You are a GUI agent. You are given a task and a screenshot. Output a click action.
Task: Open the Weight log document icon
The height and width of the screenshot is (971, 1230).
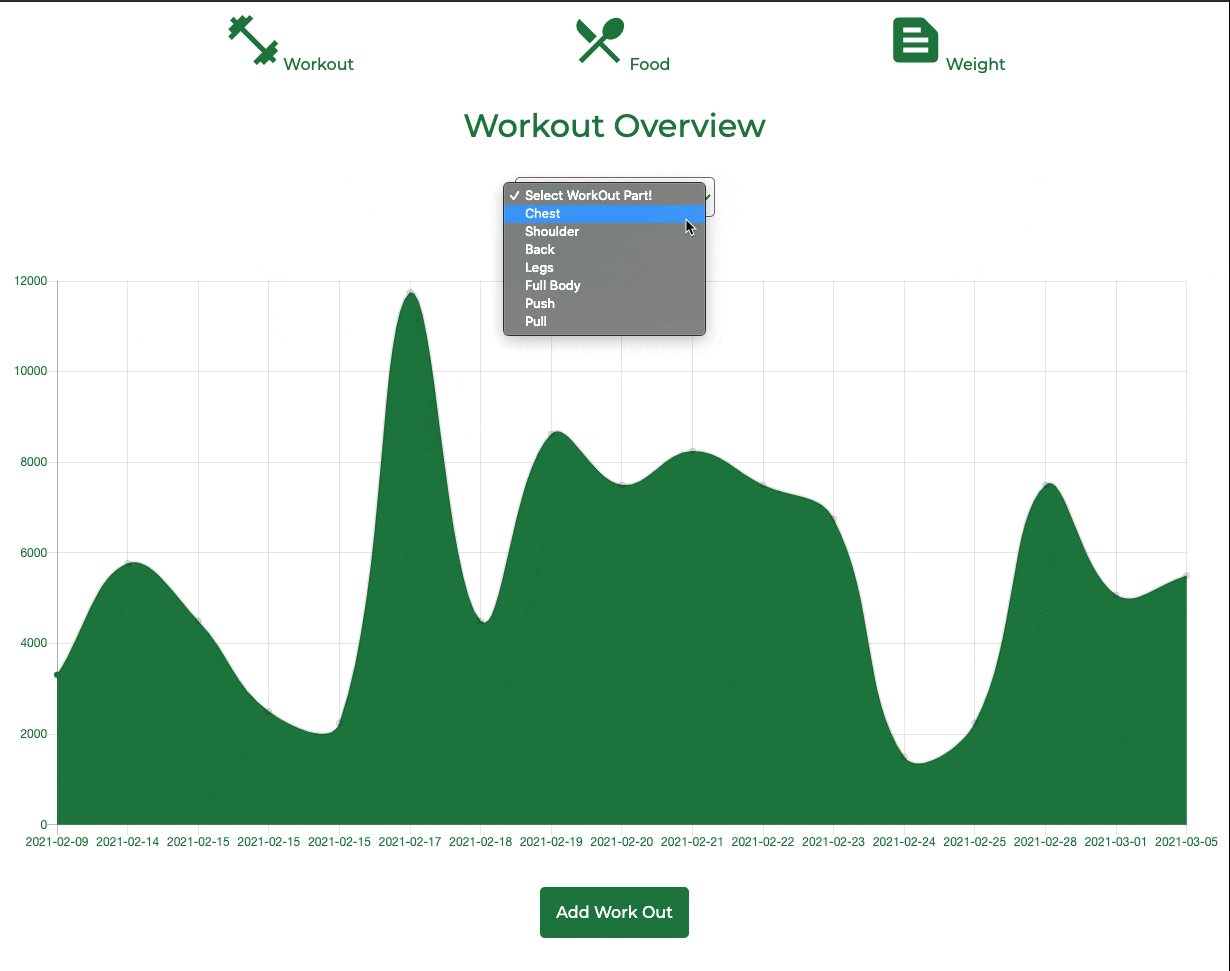click(x=915, y=40)
